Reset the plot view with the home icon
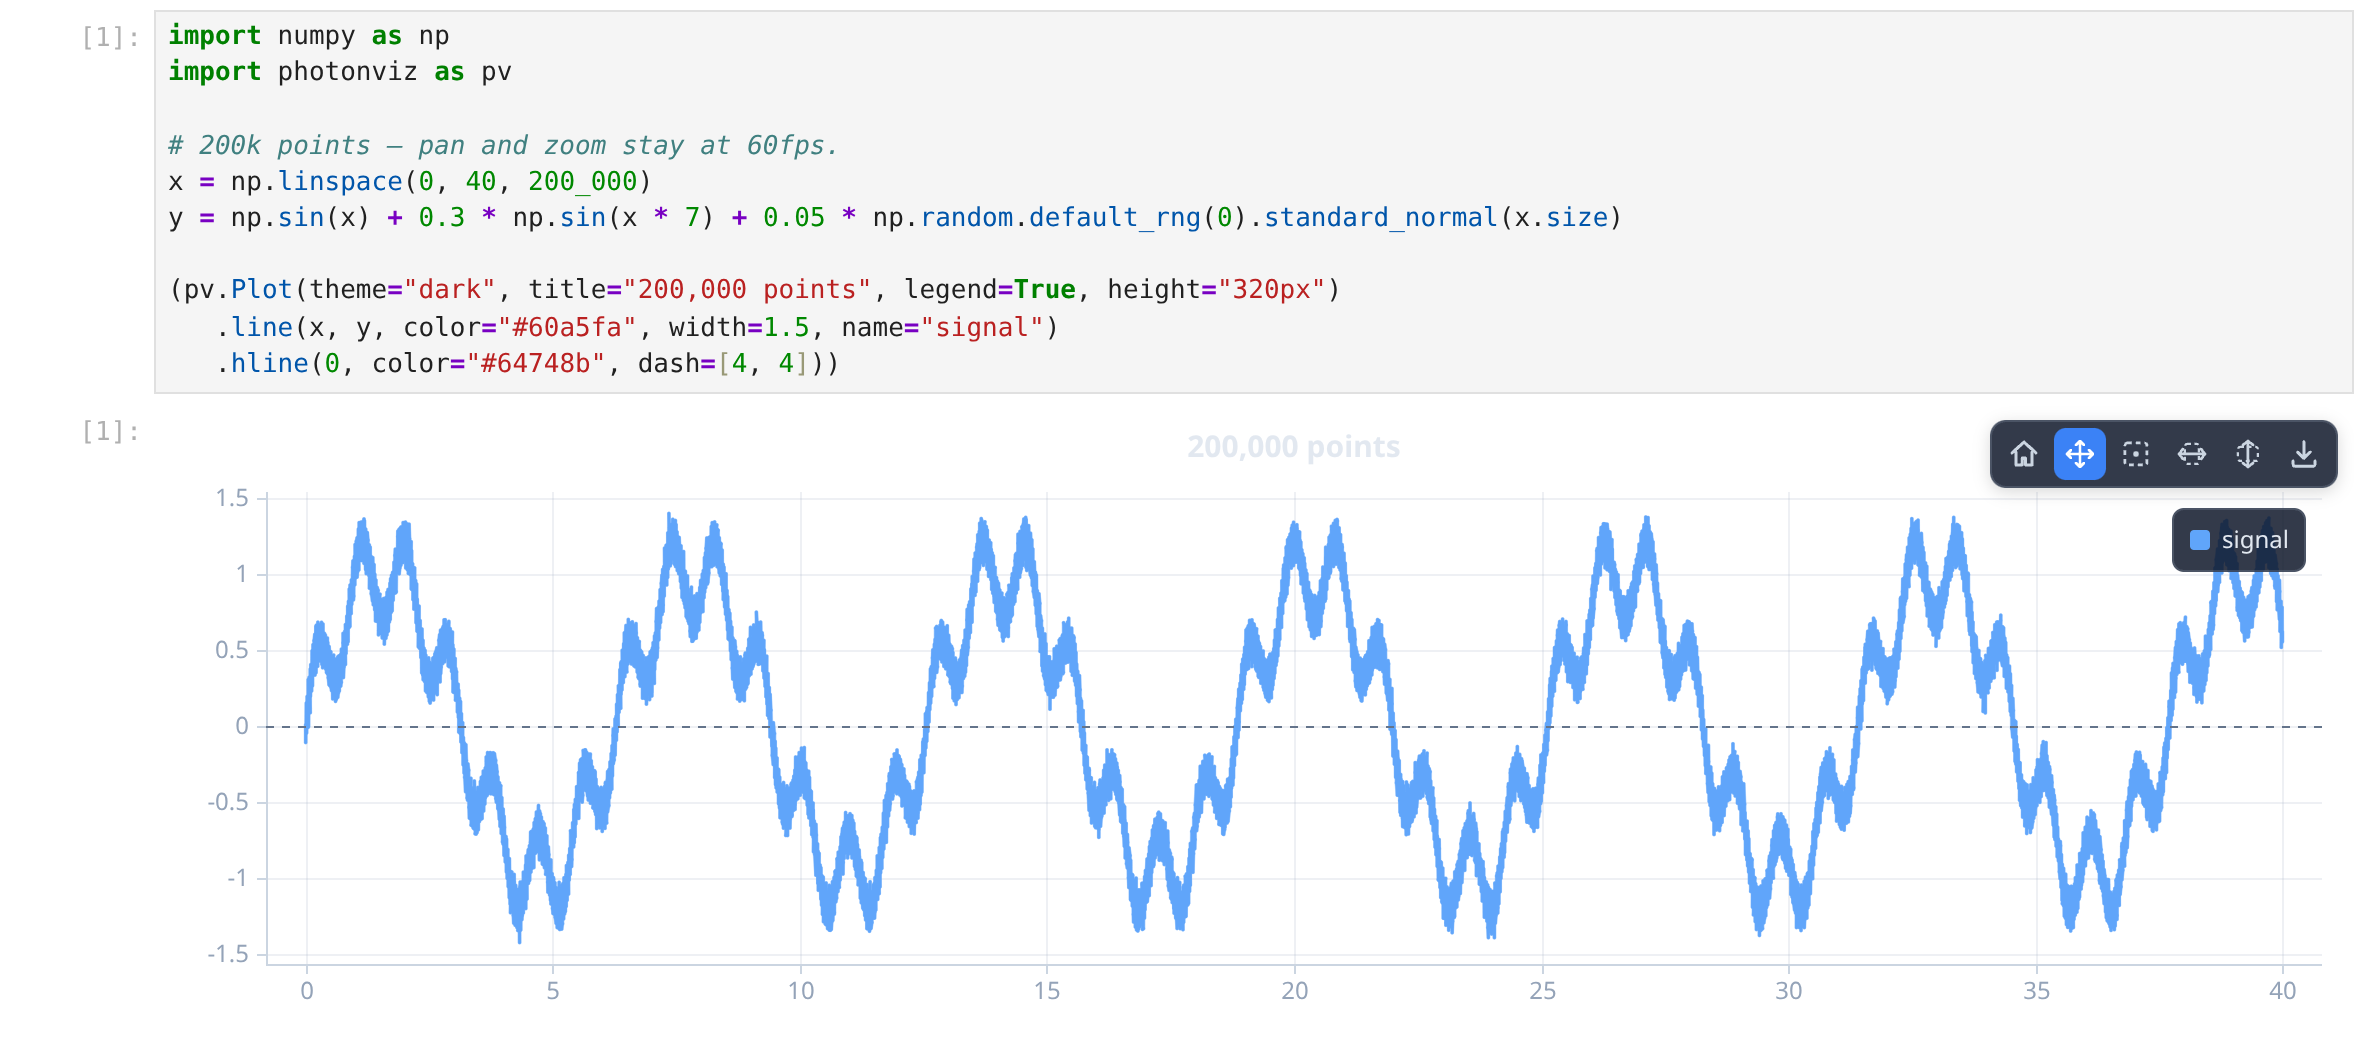The width and height of the screenshot is (2364, 1054). click(2024, 454)
